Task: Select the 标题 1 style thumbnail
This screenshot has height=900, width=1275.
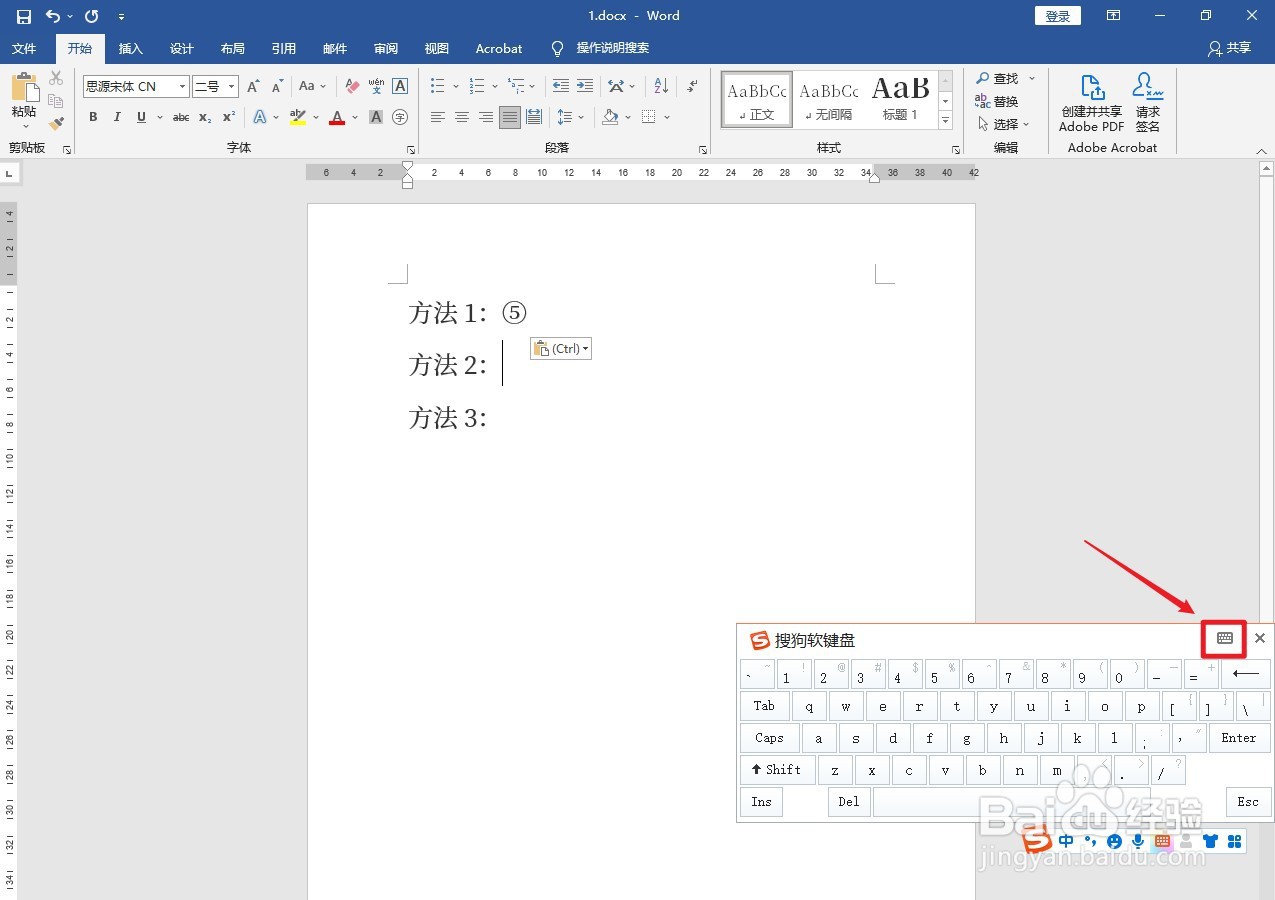Action: click(900, 99)
